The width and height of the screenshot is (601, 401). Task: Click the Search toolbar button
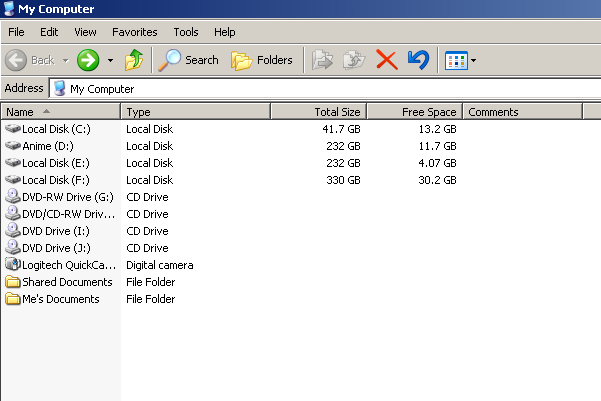tap(189, 60)
